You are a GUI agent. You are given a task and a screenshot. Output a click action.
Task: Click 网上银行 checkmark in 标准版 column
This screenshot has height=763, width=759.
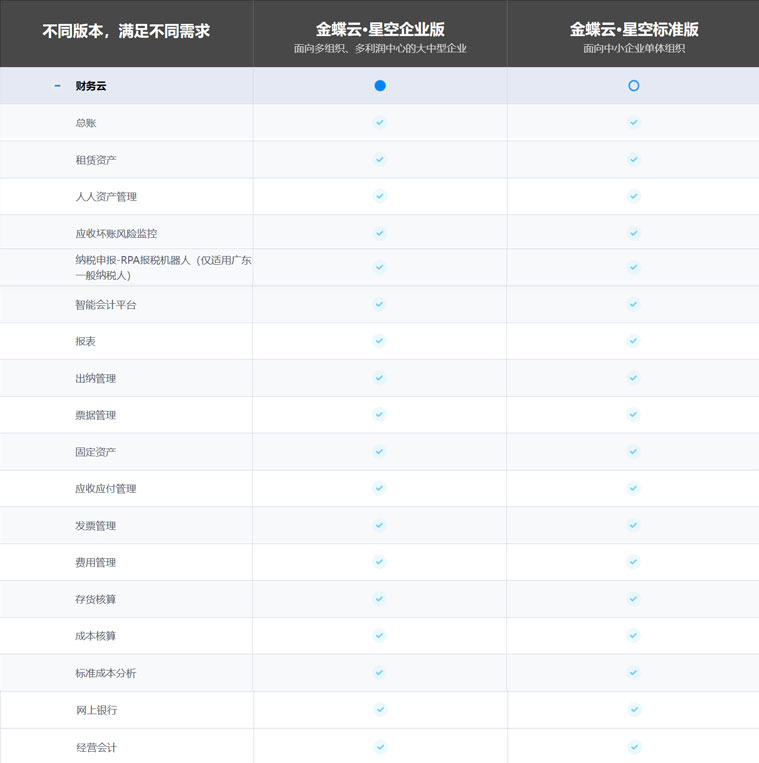click(x=633, y=709)
